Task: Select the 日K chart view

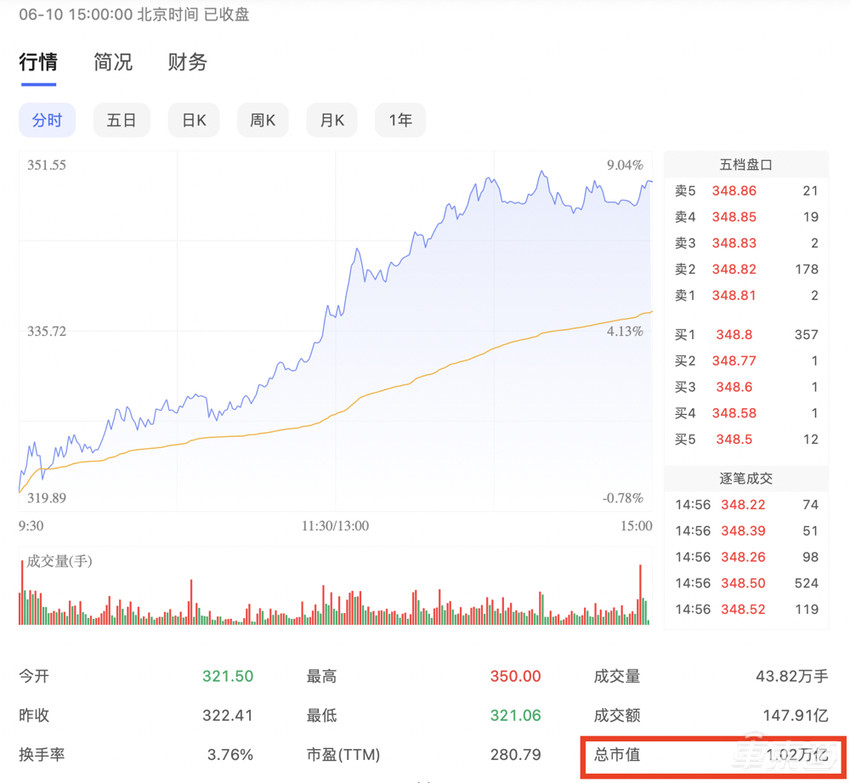Action: point(193,119)
